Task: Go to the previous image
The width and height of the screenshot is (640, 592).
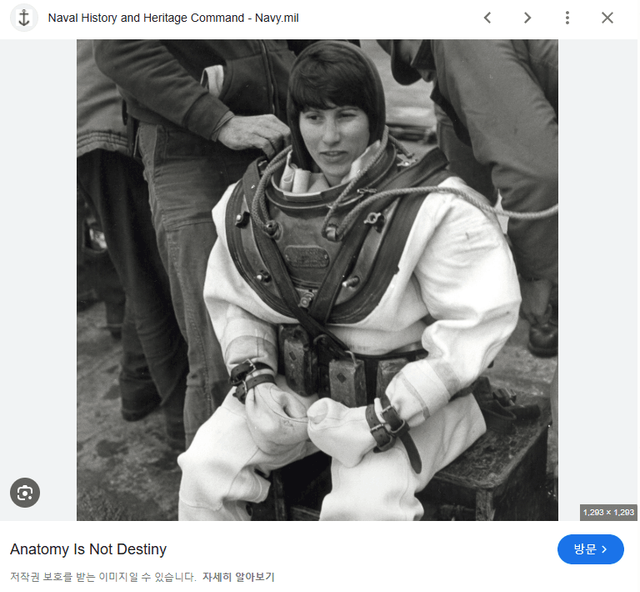Action: point(487,18)
